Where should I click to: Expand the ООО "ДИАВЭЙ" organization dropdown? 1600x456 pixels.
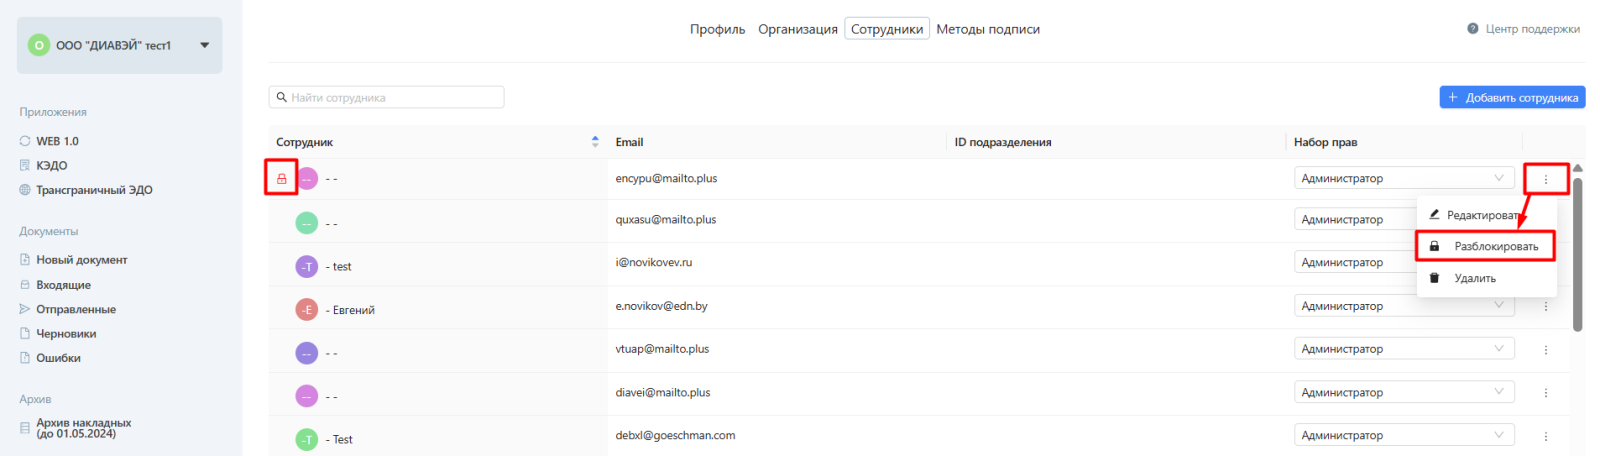click(x=205, y=45)
